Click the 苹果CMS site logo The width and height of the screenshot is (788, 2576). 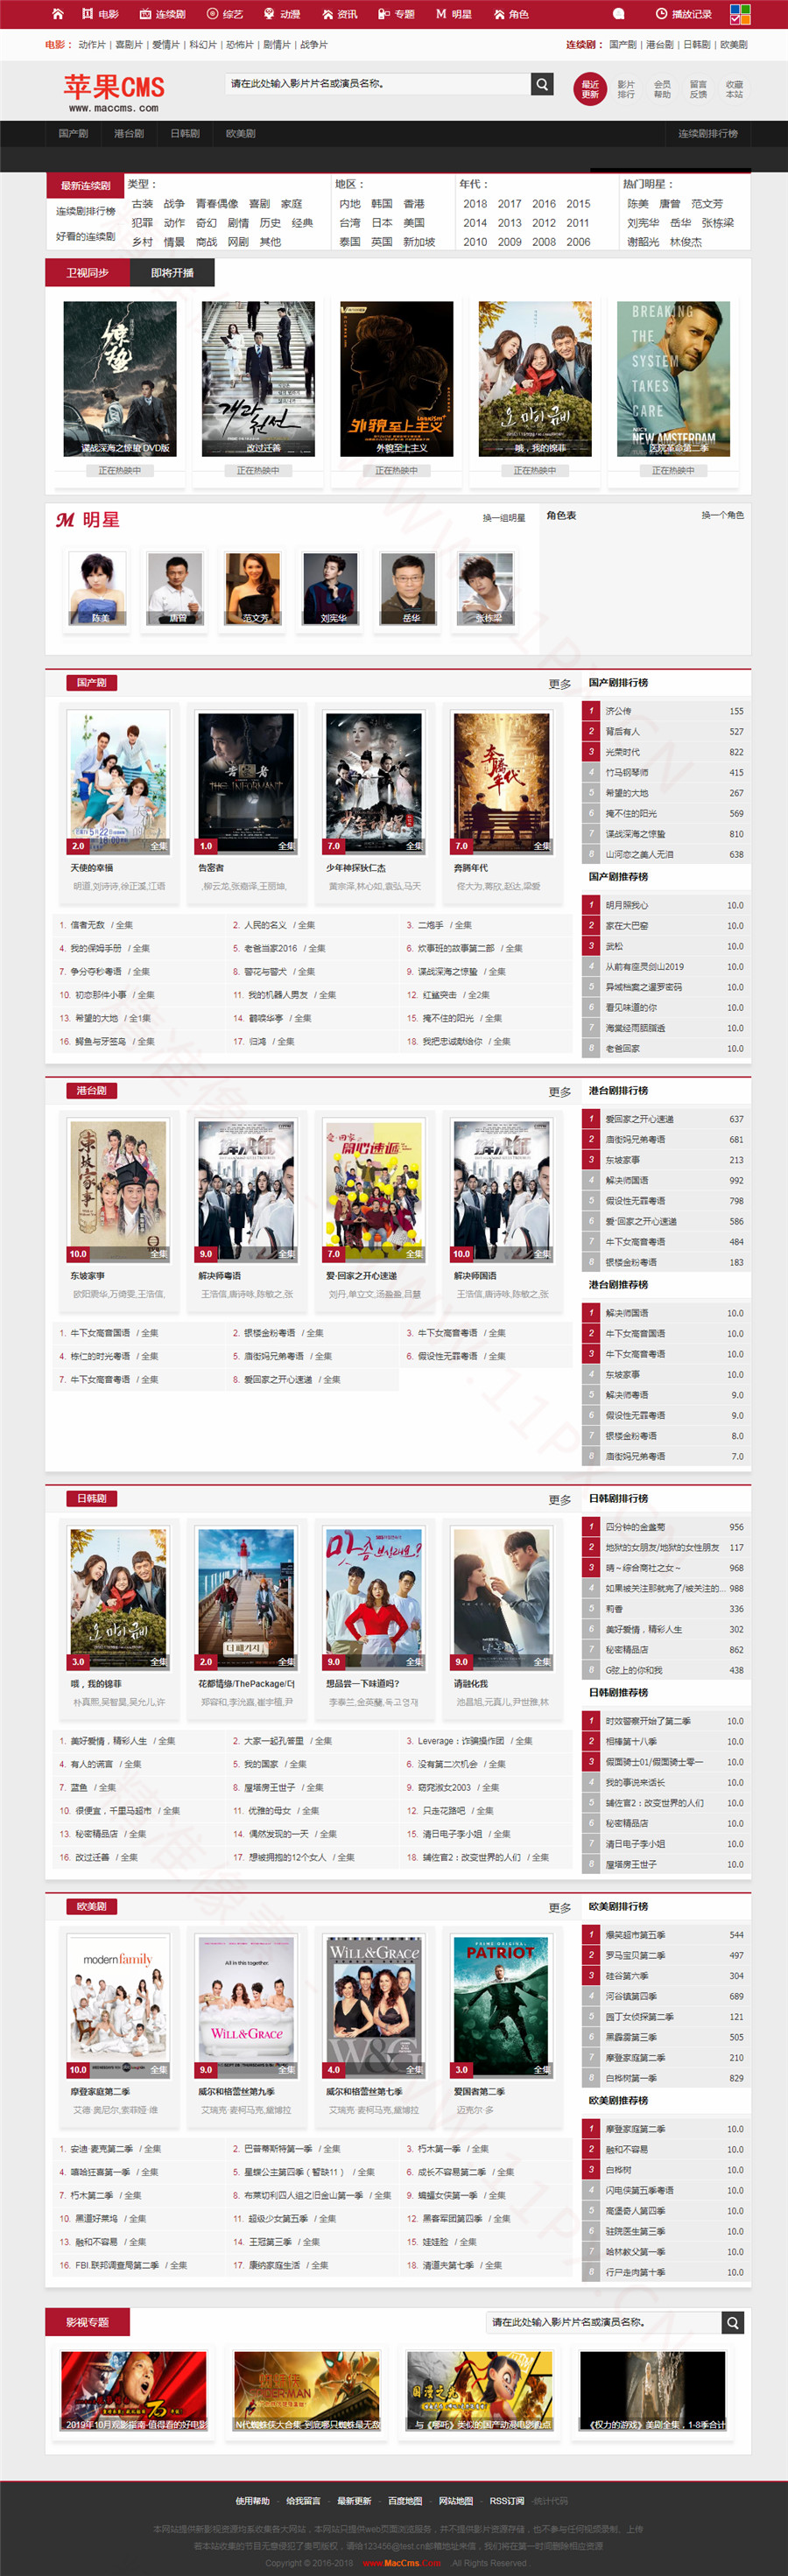point(113,92)
